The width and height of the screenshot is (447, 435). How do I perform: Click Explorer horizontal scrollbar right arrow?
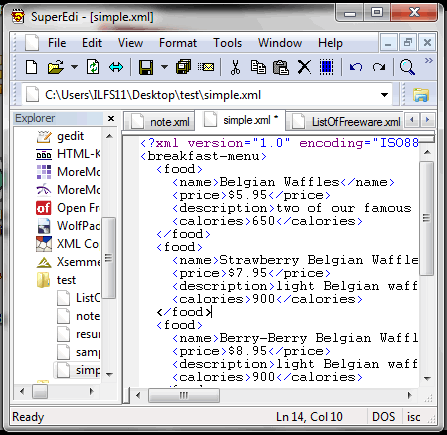pos(92,391)
